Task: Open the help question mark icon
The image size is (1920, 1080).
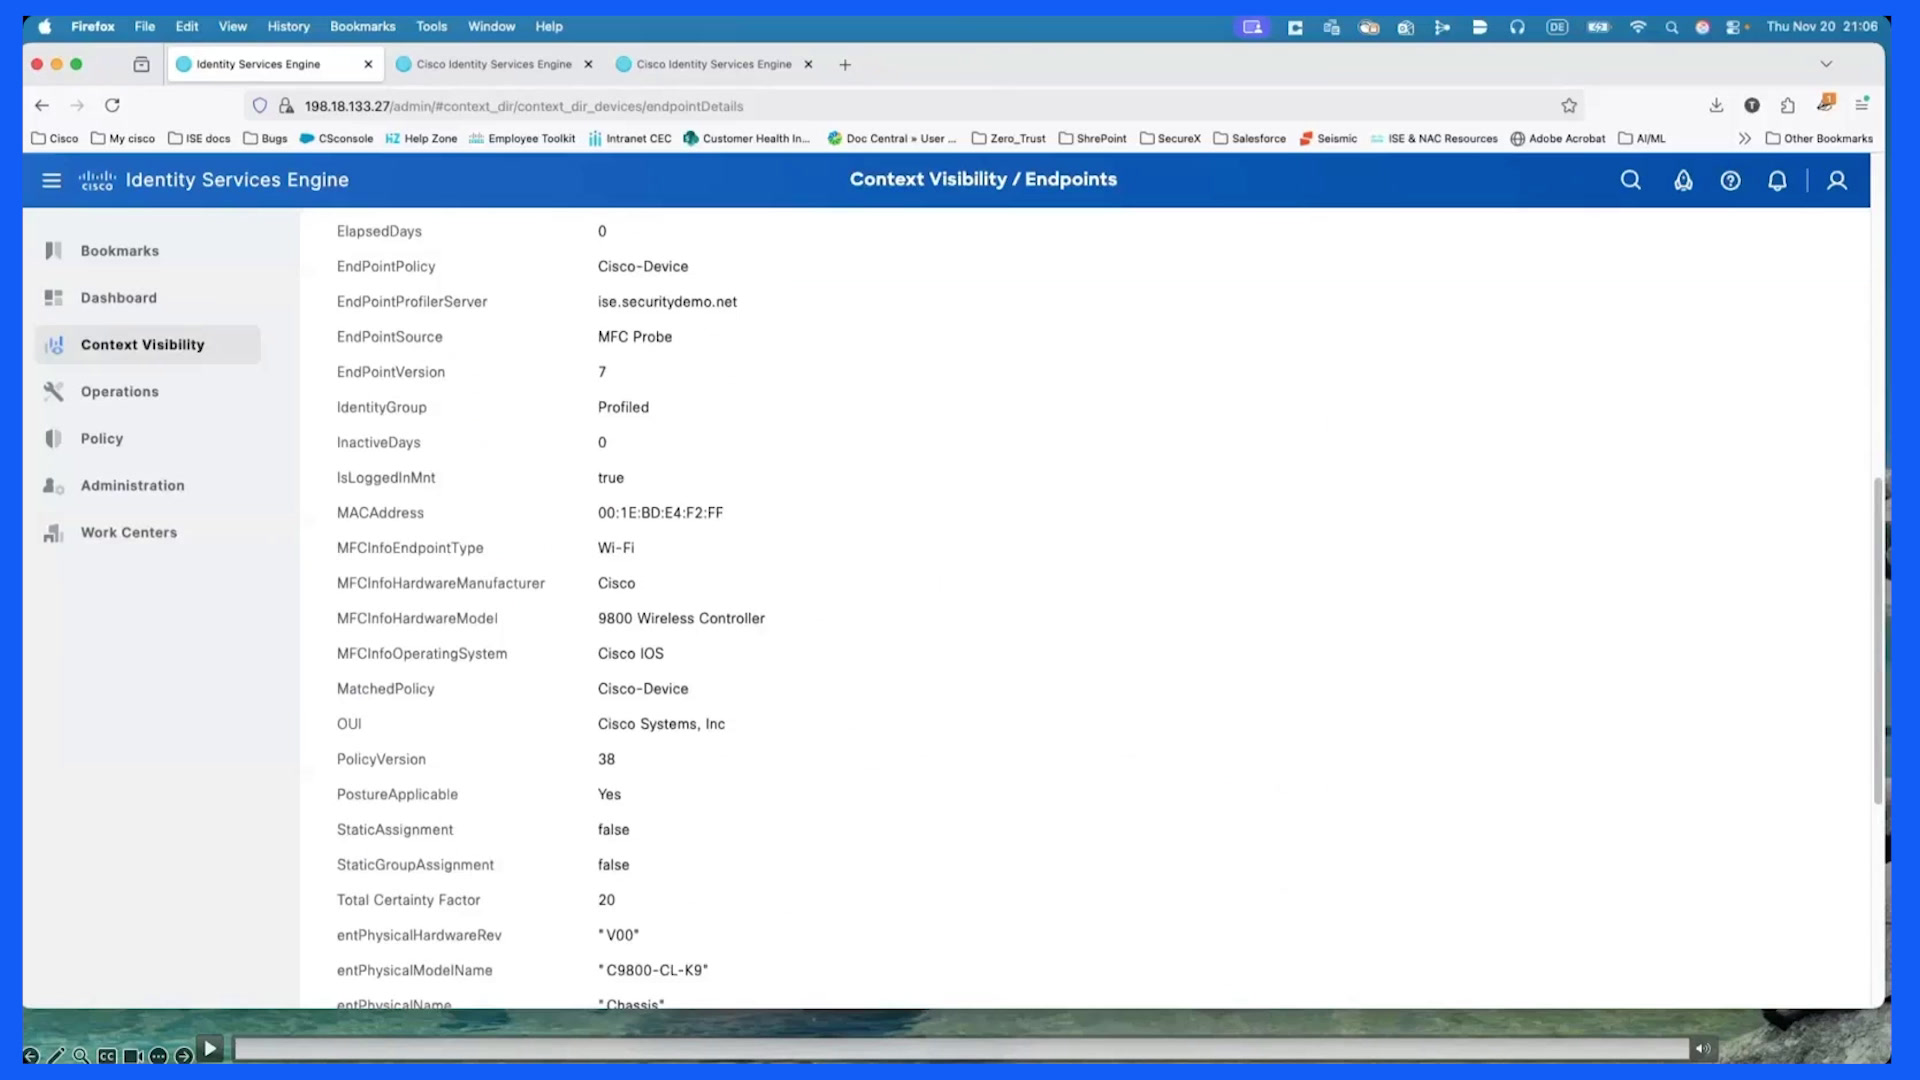Action: pos(1730,180)
